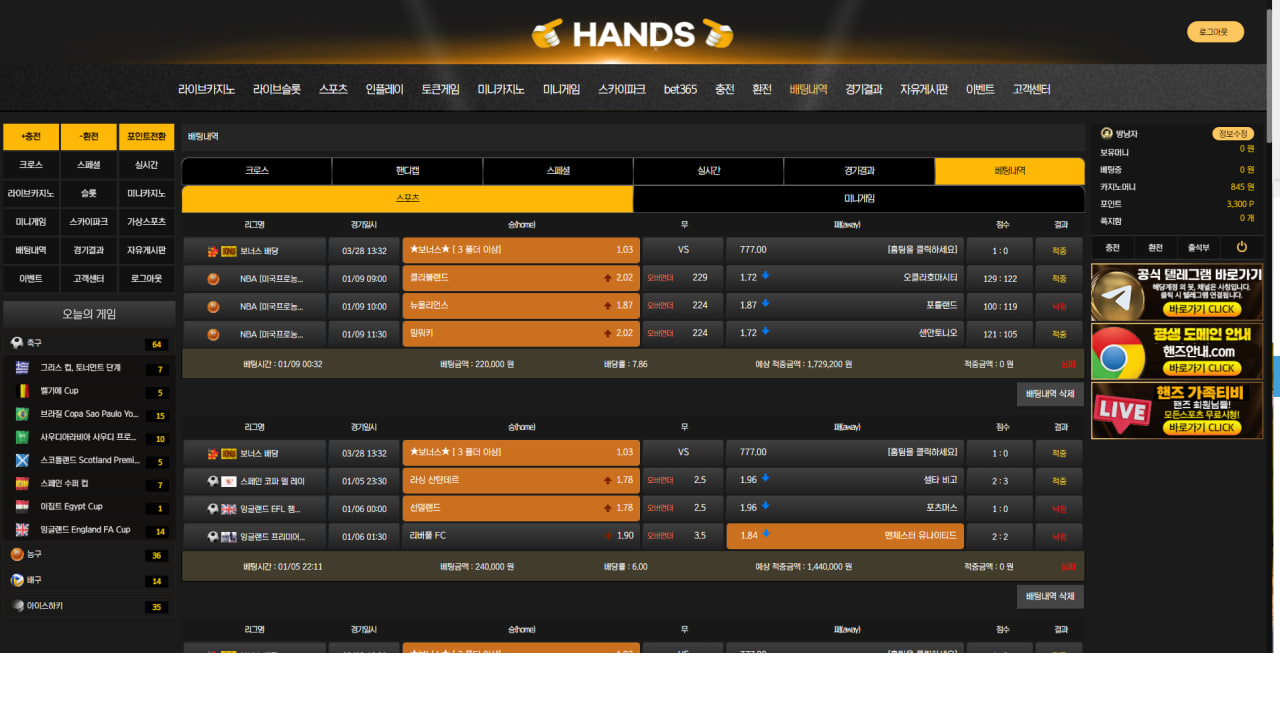Click the Chrome domain guide banner

1176,351
